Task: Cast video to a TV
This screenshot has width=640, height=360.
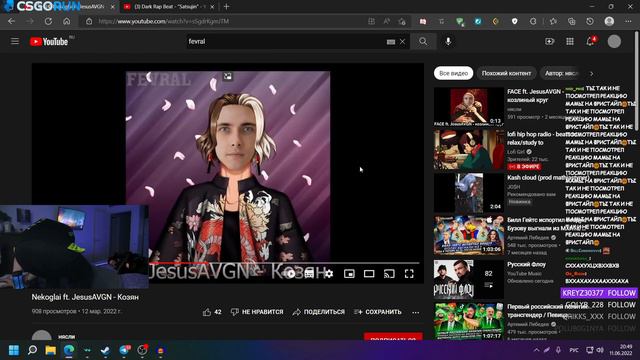Action: [389, 274]
